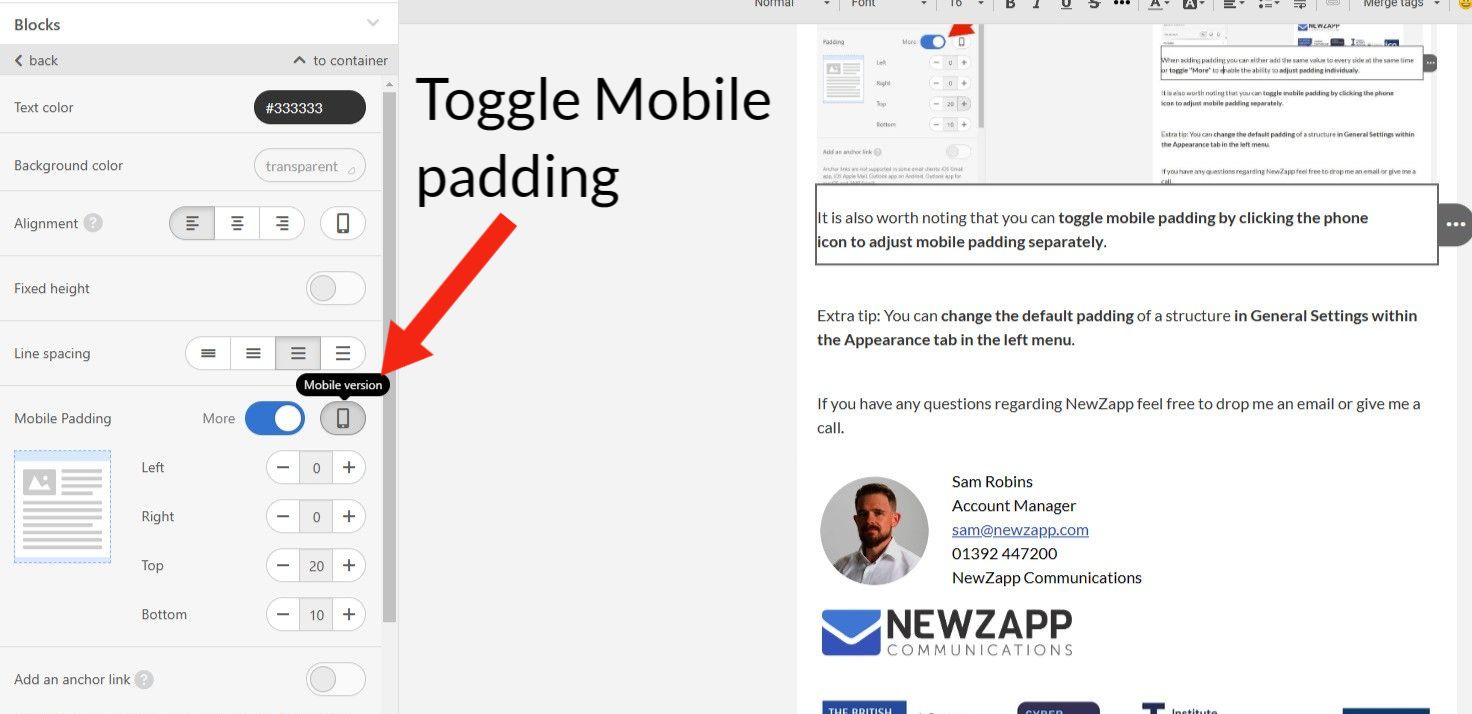Click the Mobile Padding phone icon
The width and height of the screenshot is (1472, 714).
(x=343, y=418)
